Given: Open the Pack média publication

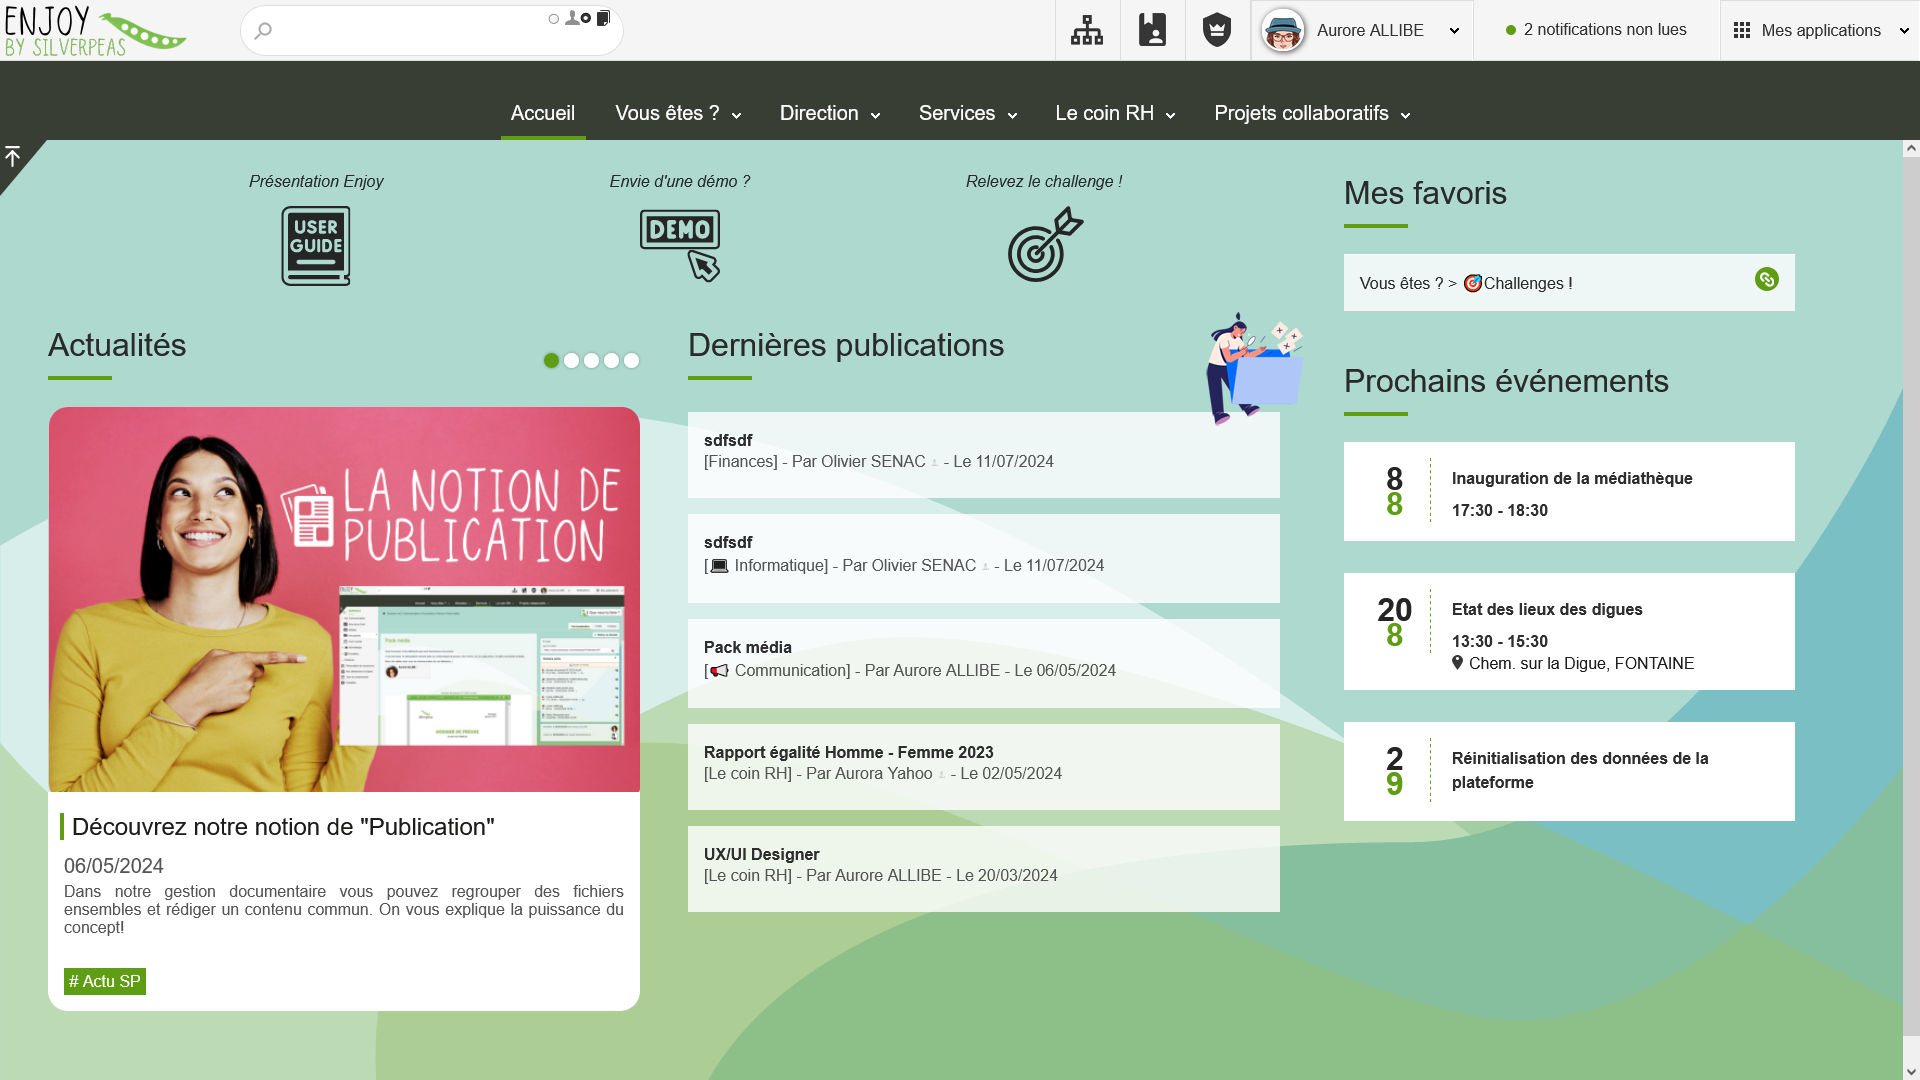Looking at the screenshot, I should [x=747, y=647].
